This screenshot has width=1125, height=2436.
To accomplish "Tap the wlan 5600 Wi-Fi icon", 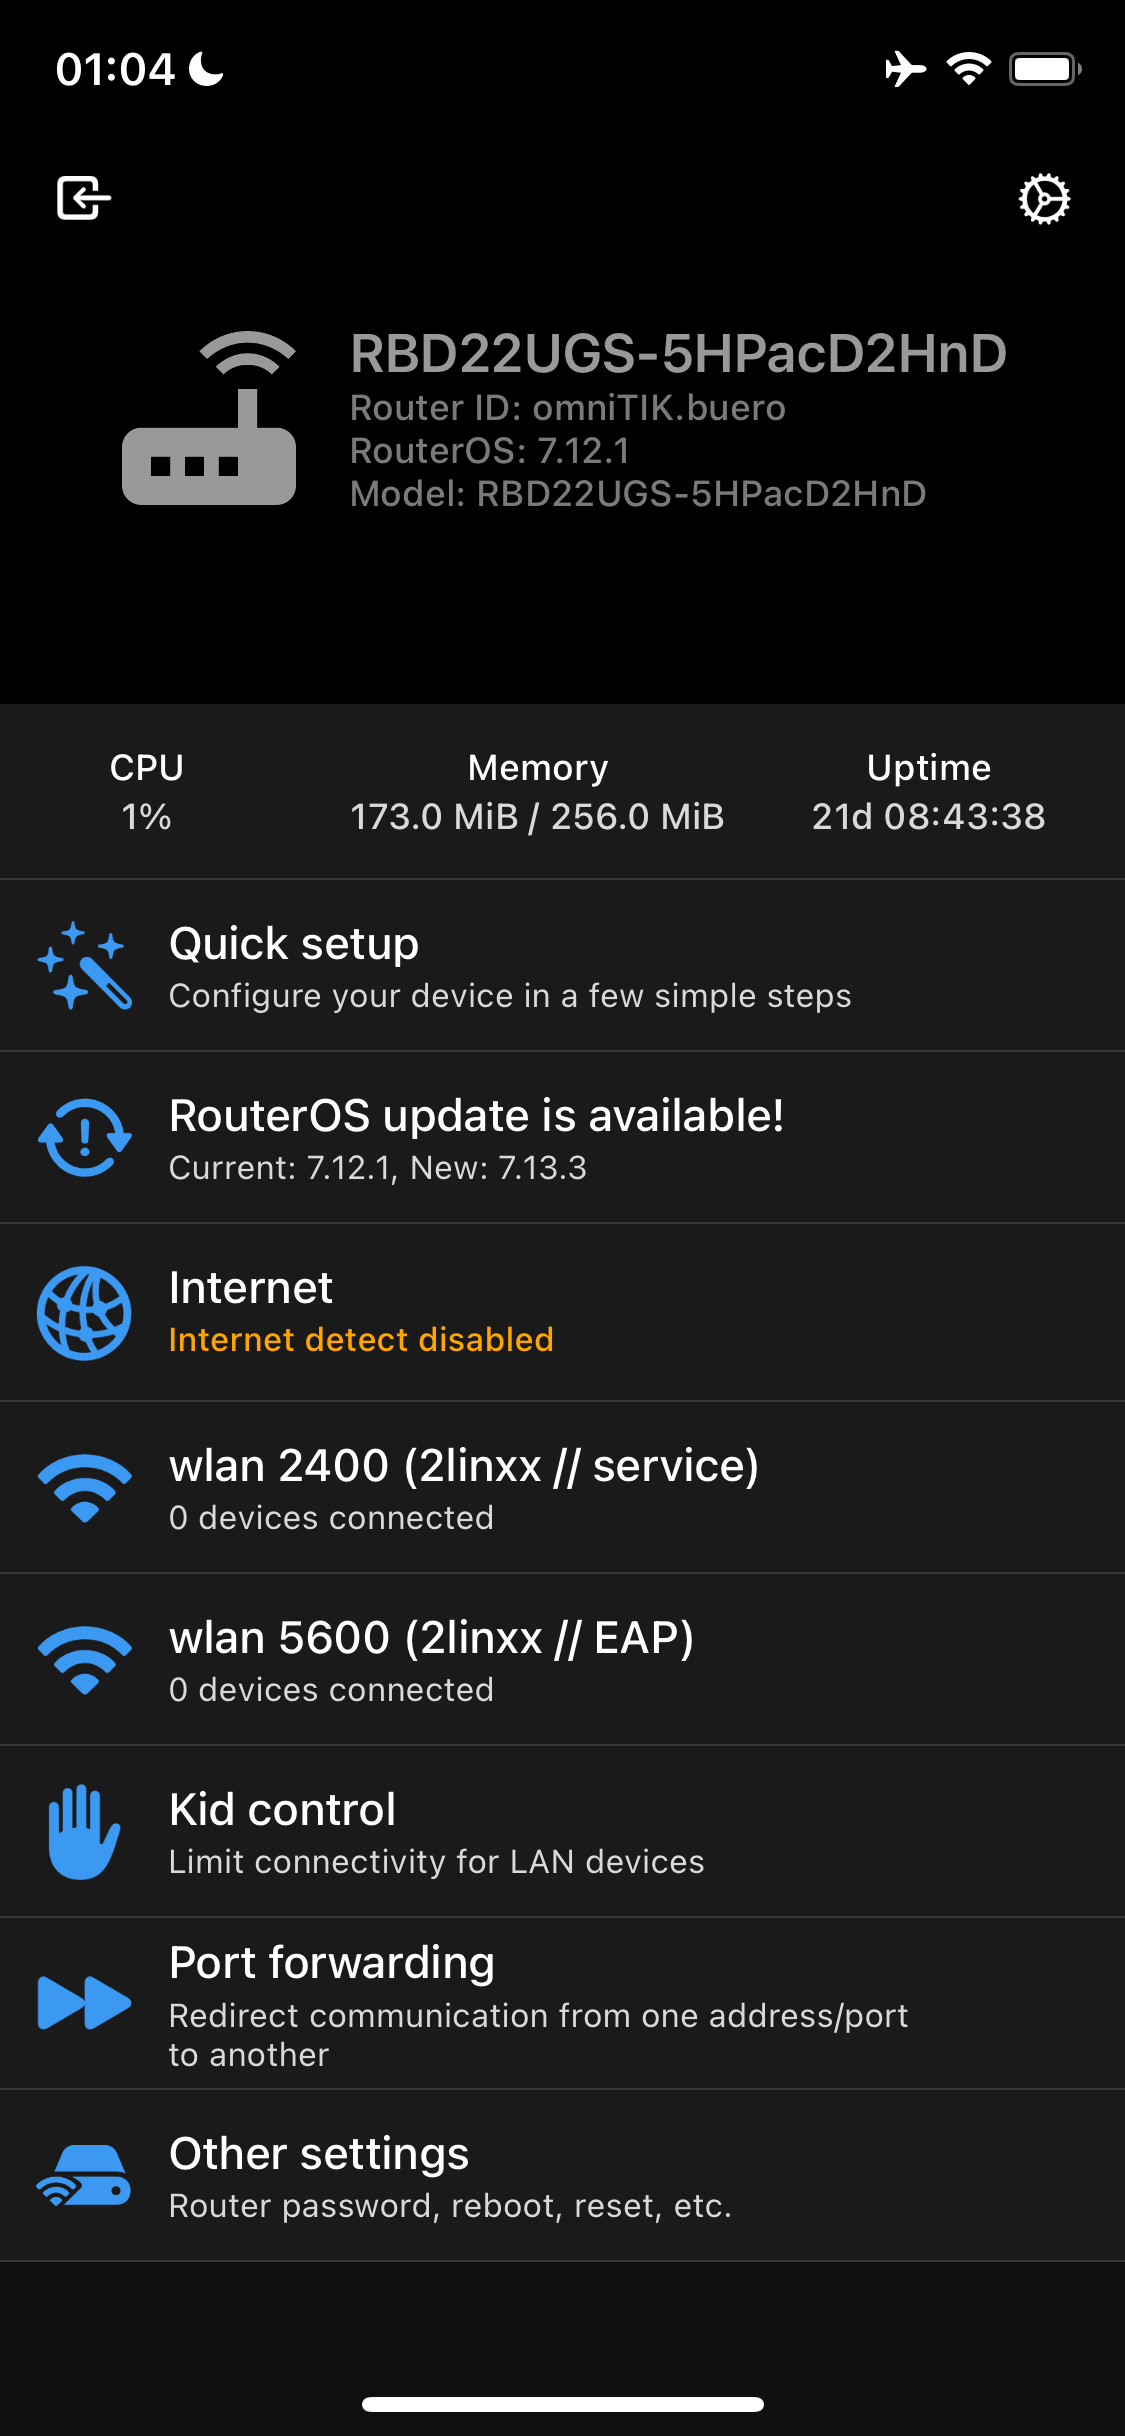I will pyautogui.click(x=84, y=1659).
